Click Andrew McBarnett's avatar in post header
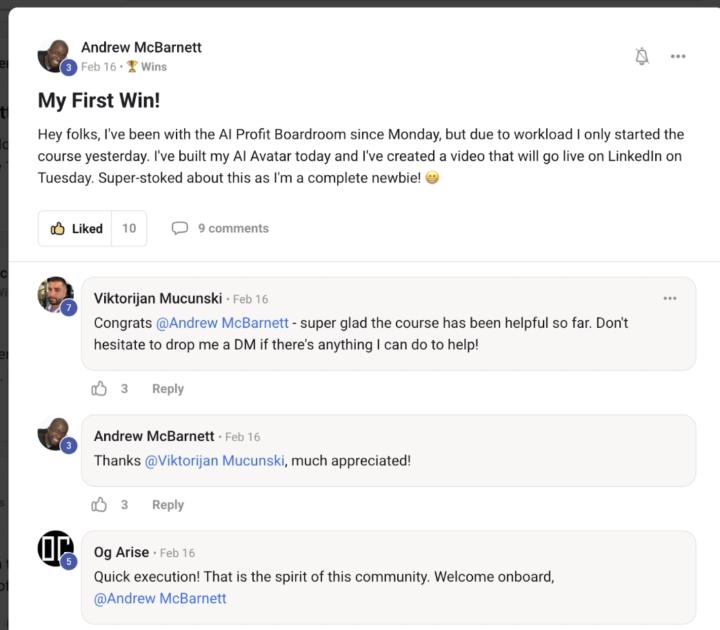The image size is (720, 630). [54, 56]
